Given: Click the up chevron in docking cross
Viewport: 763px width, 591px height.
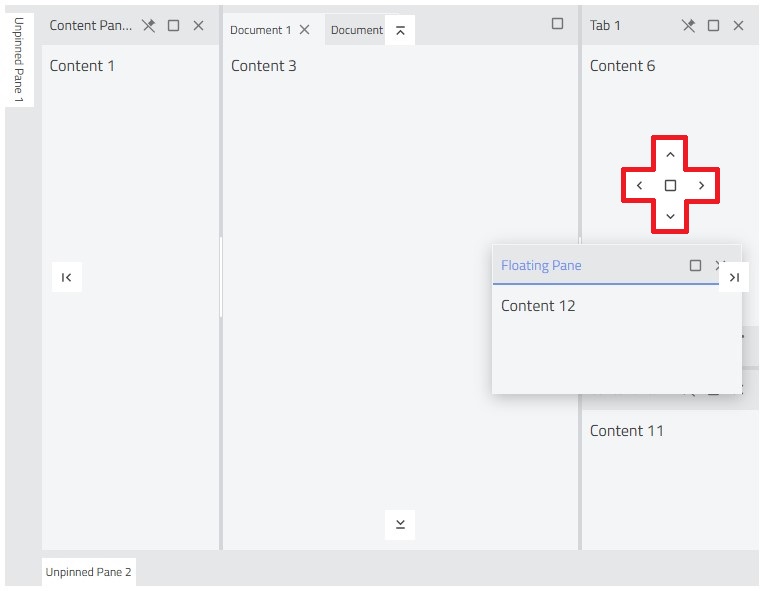Looking at the screenshot, I should tap(670, 155).
